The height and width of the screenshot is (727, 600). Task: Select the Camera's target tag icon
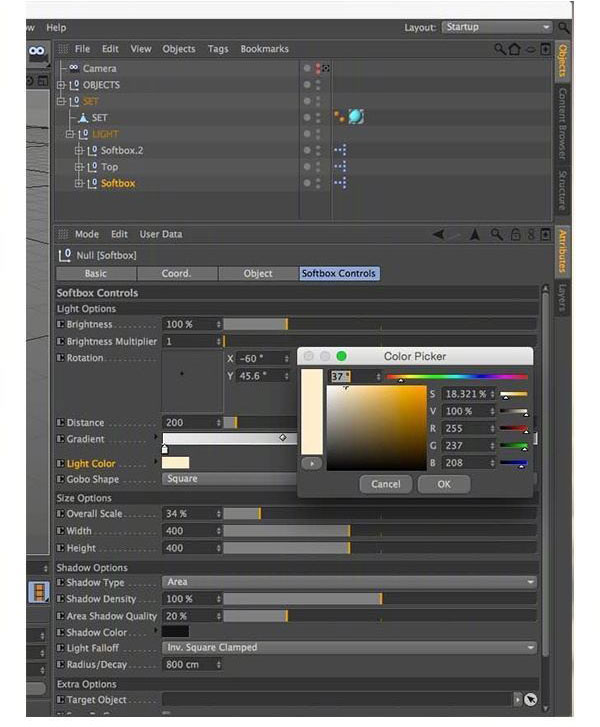click(x=326, y=68)
